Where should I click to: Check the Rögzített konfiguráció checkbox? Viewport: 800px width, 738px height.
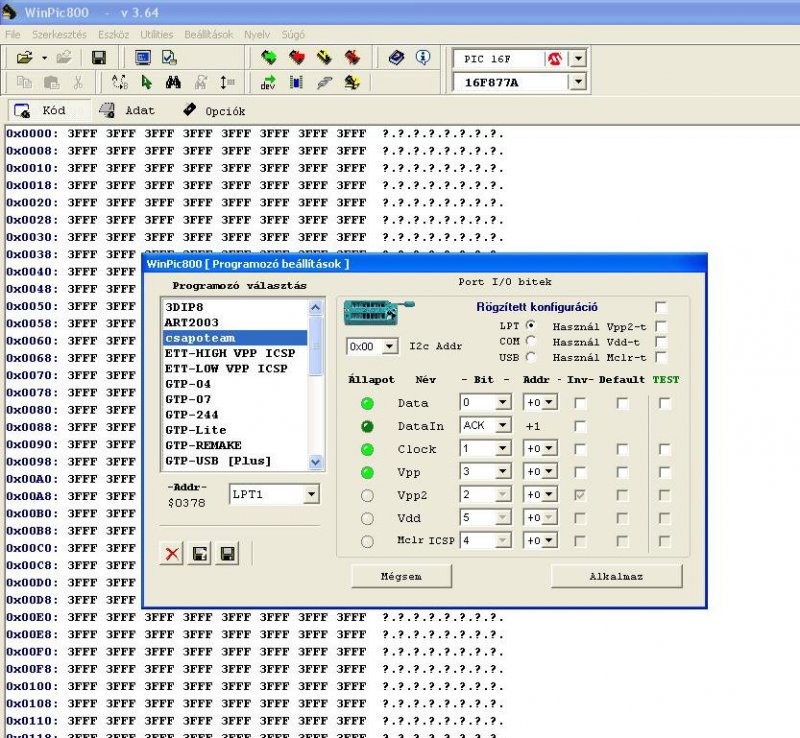coord(661,307)
